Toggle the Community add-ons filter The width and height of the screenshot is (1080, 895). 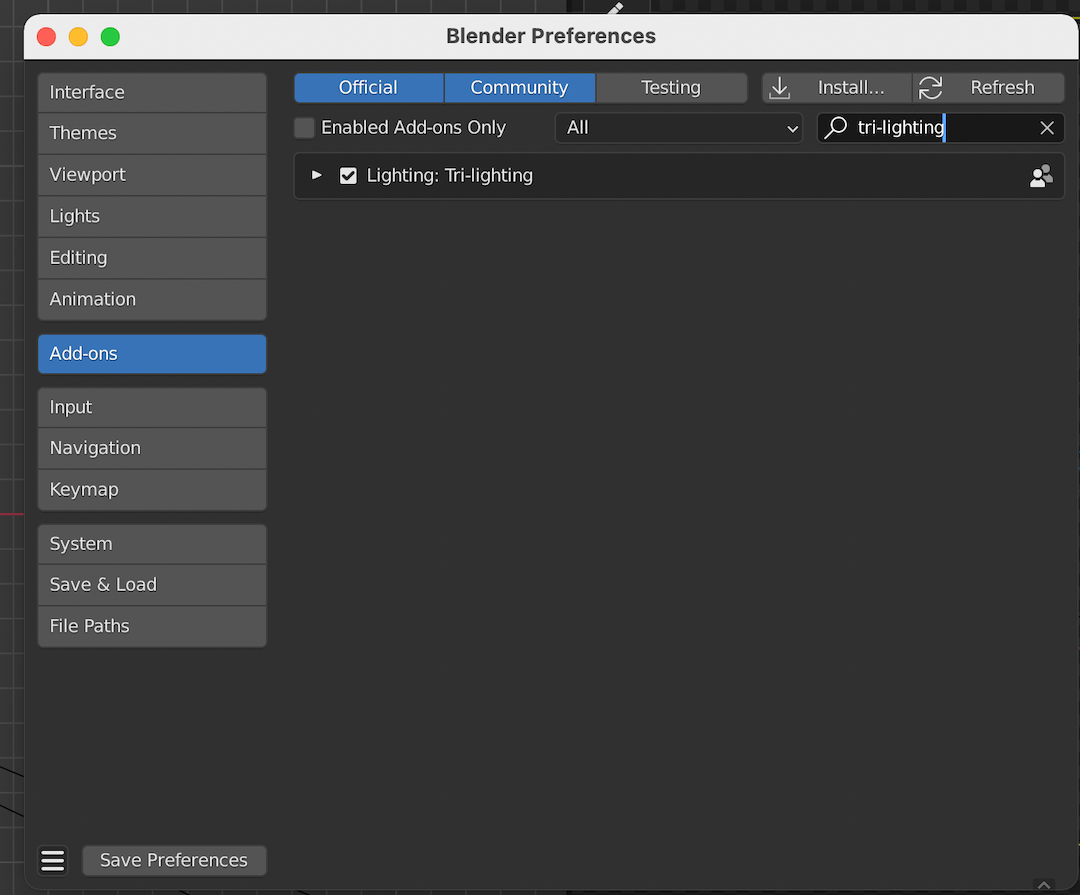[519, 88]
